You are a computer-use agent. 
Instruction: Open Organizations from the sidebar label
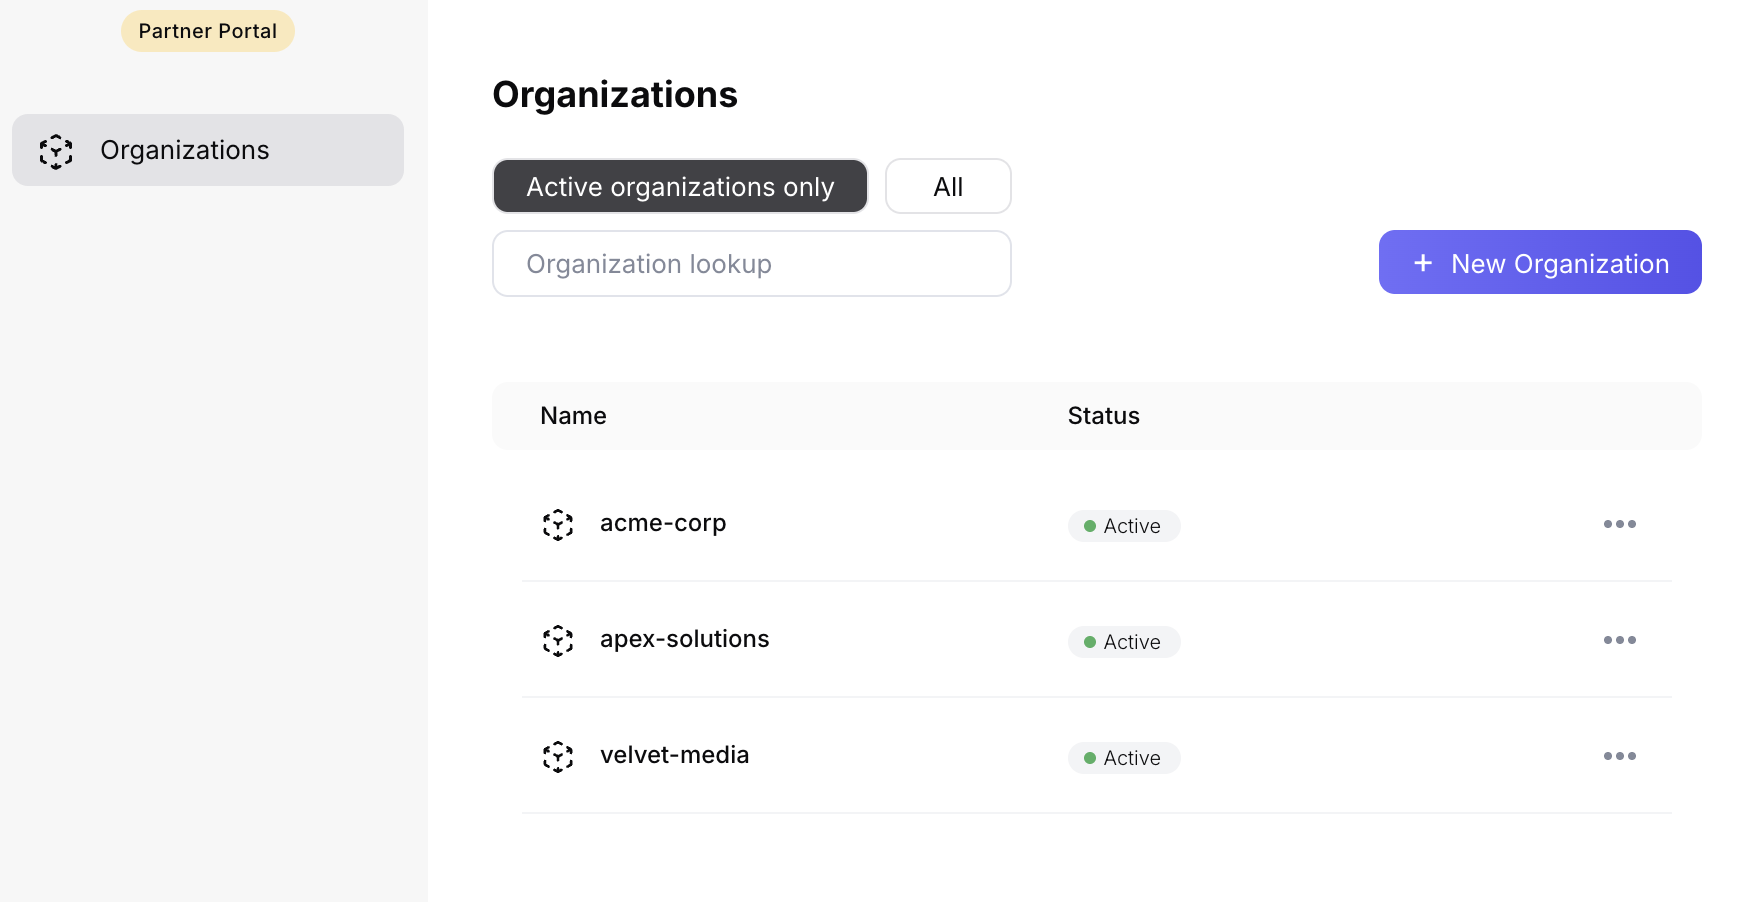point(185,150)
